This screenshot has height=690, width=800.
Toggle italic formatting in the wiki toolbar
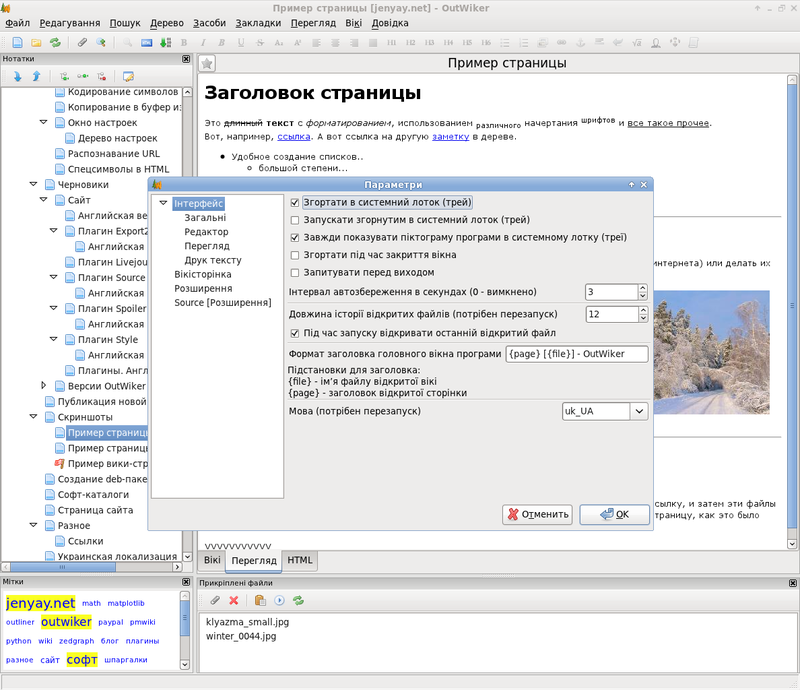[203, 41]
